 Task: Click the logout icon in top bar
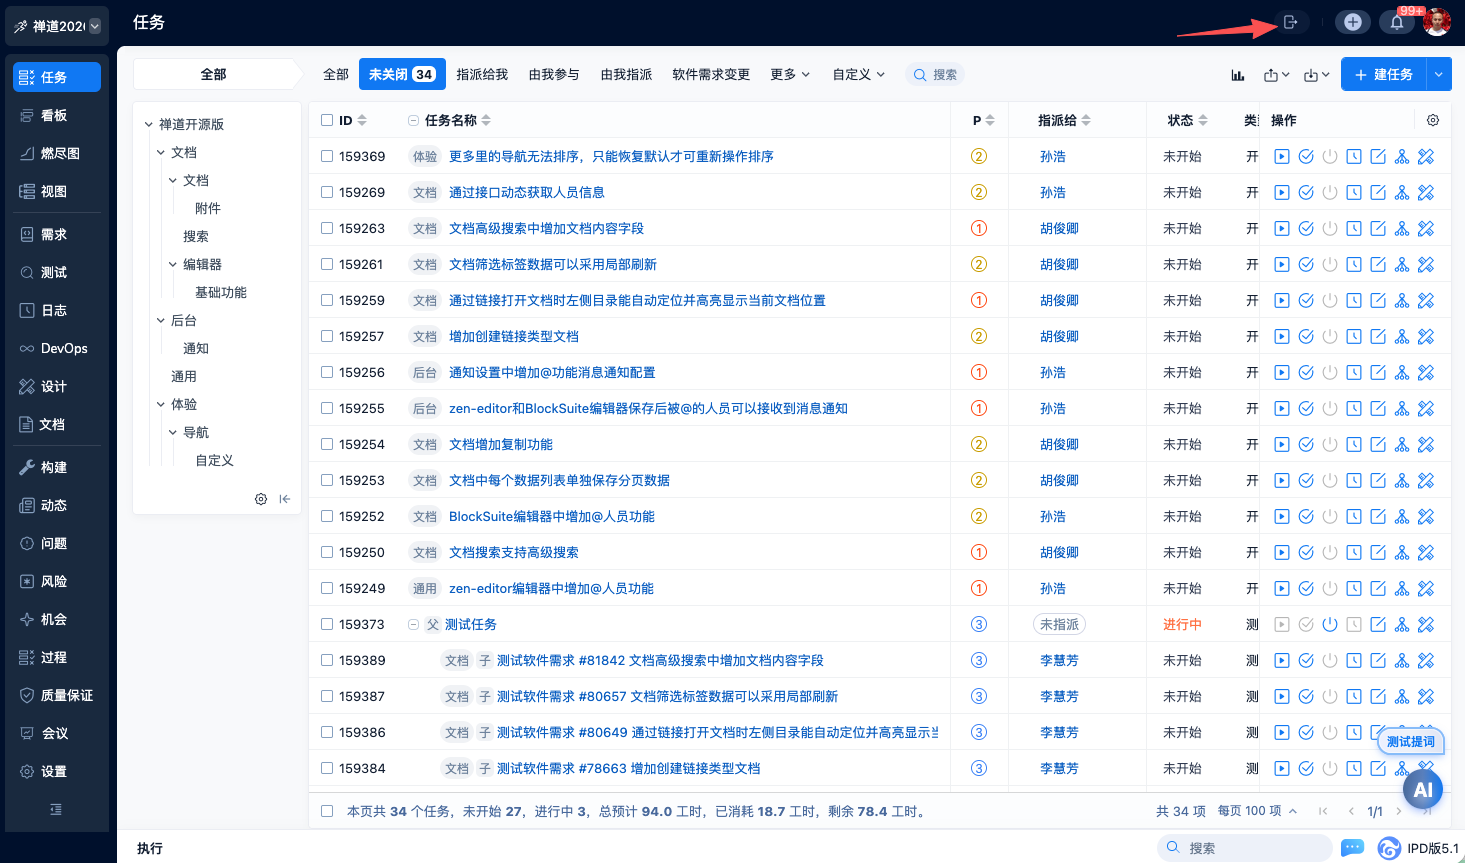(1290, 22)
